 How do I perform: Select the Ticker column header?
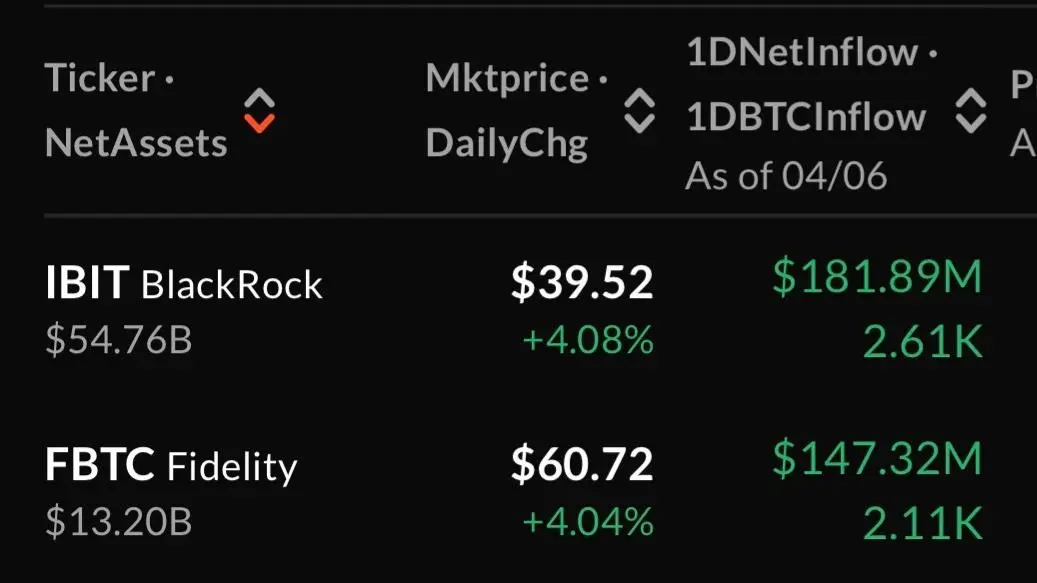coord(100,78)
